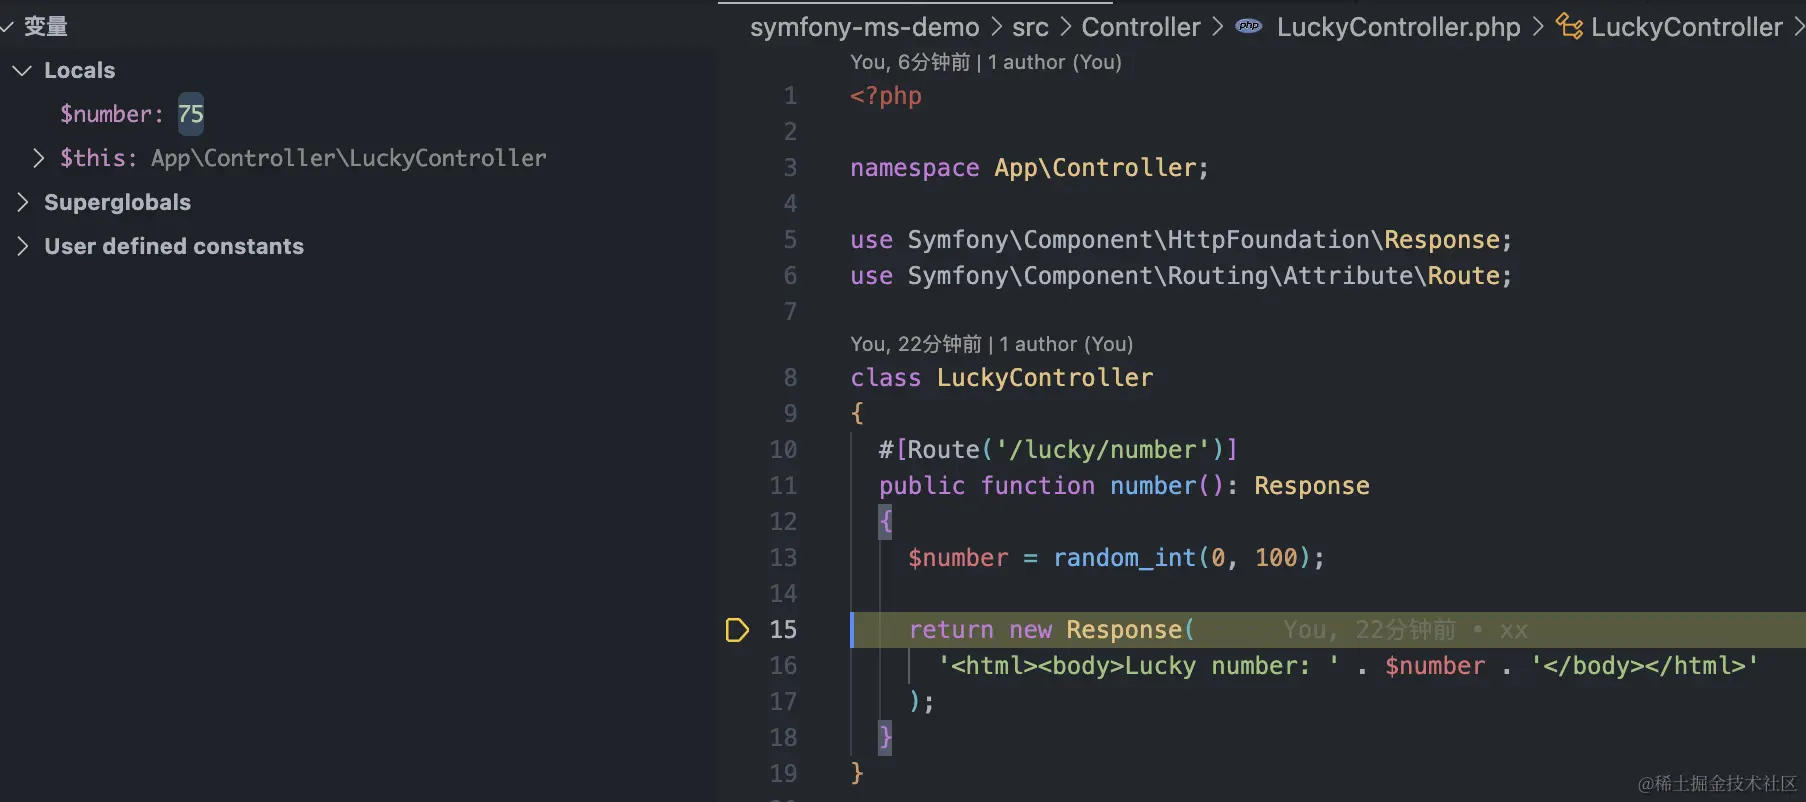The image size is (1806, 802).
Task: Click the Response return type on line 11
Action: click(1312, 486)
